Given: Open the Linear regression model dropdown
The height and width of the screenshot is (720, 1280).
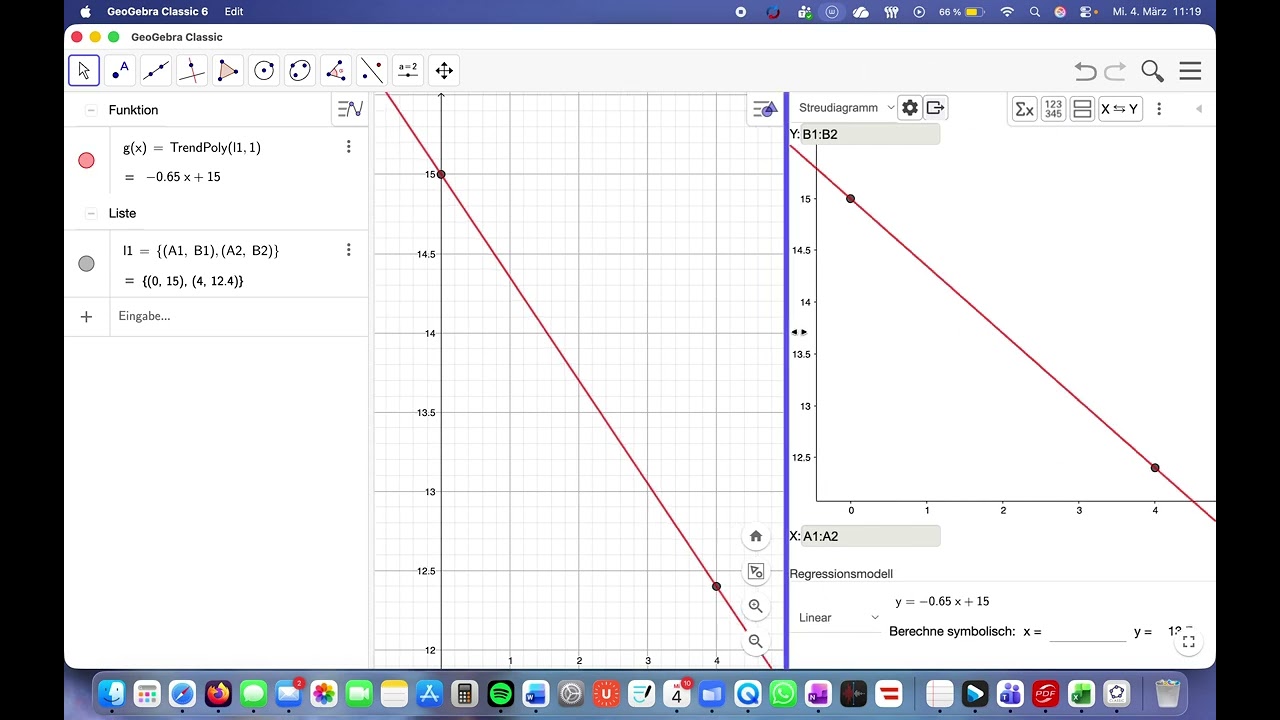Looking at the screenshot, I should coord(838,618).
